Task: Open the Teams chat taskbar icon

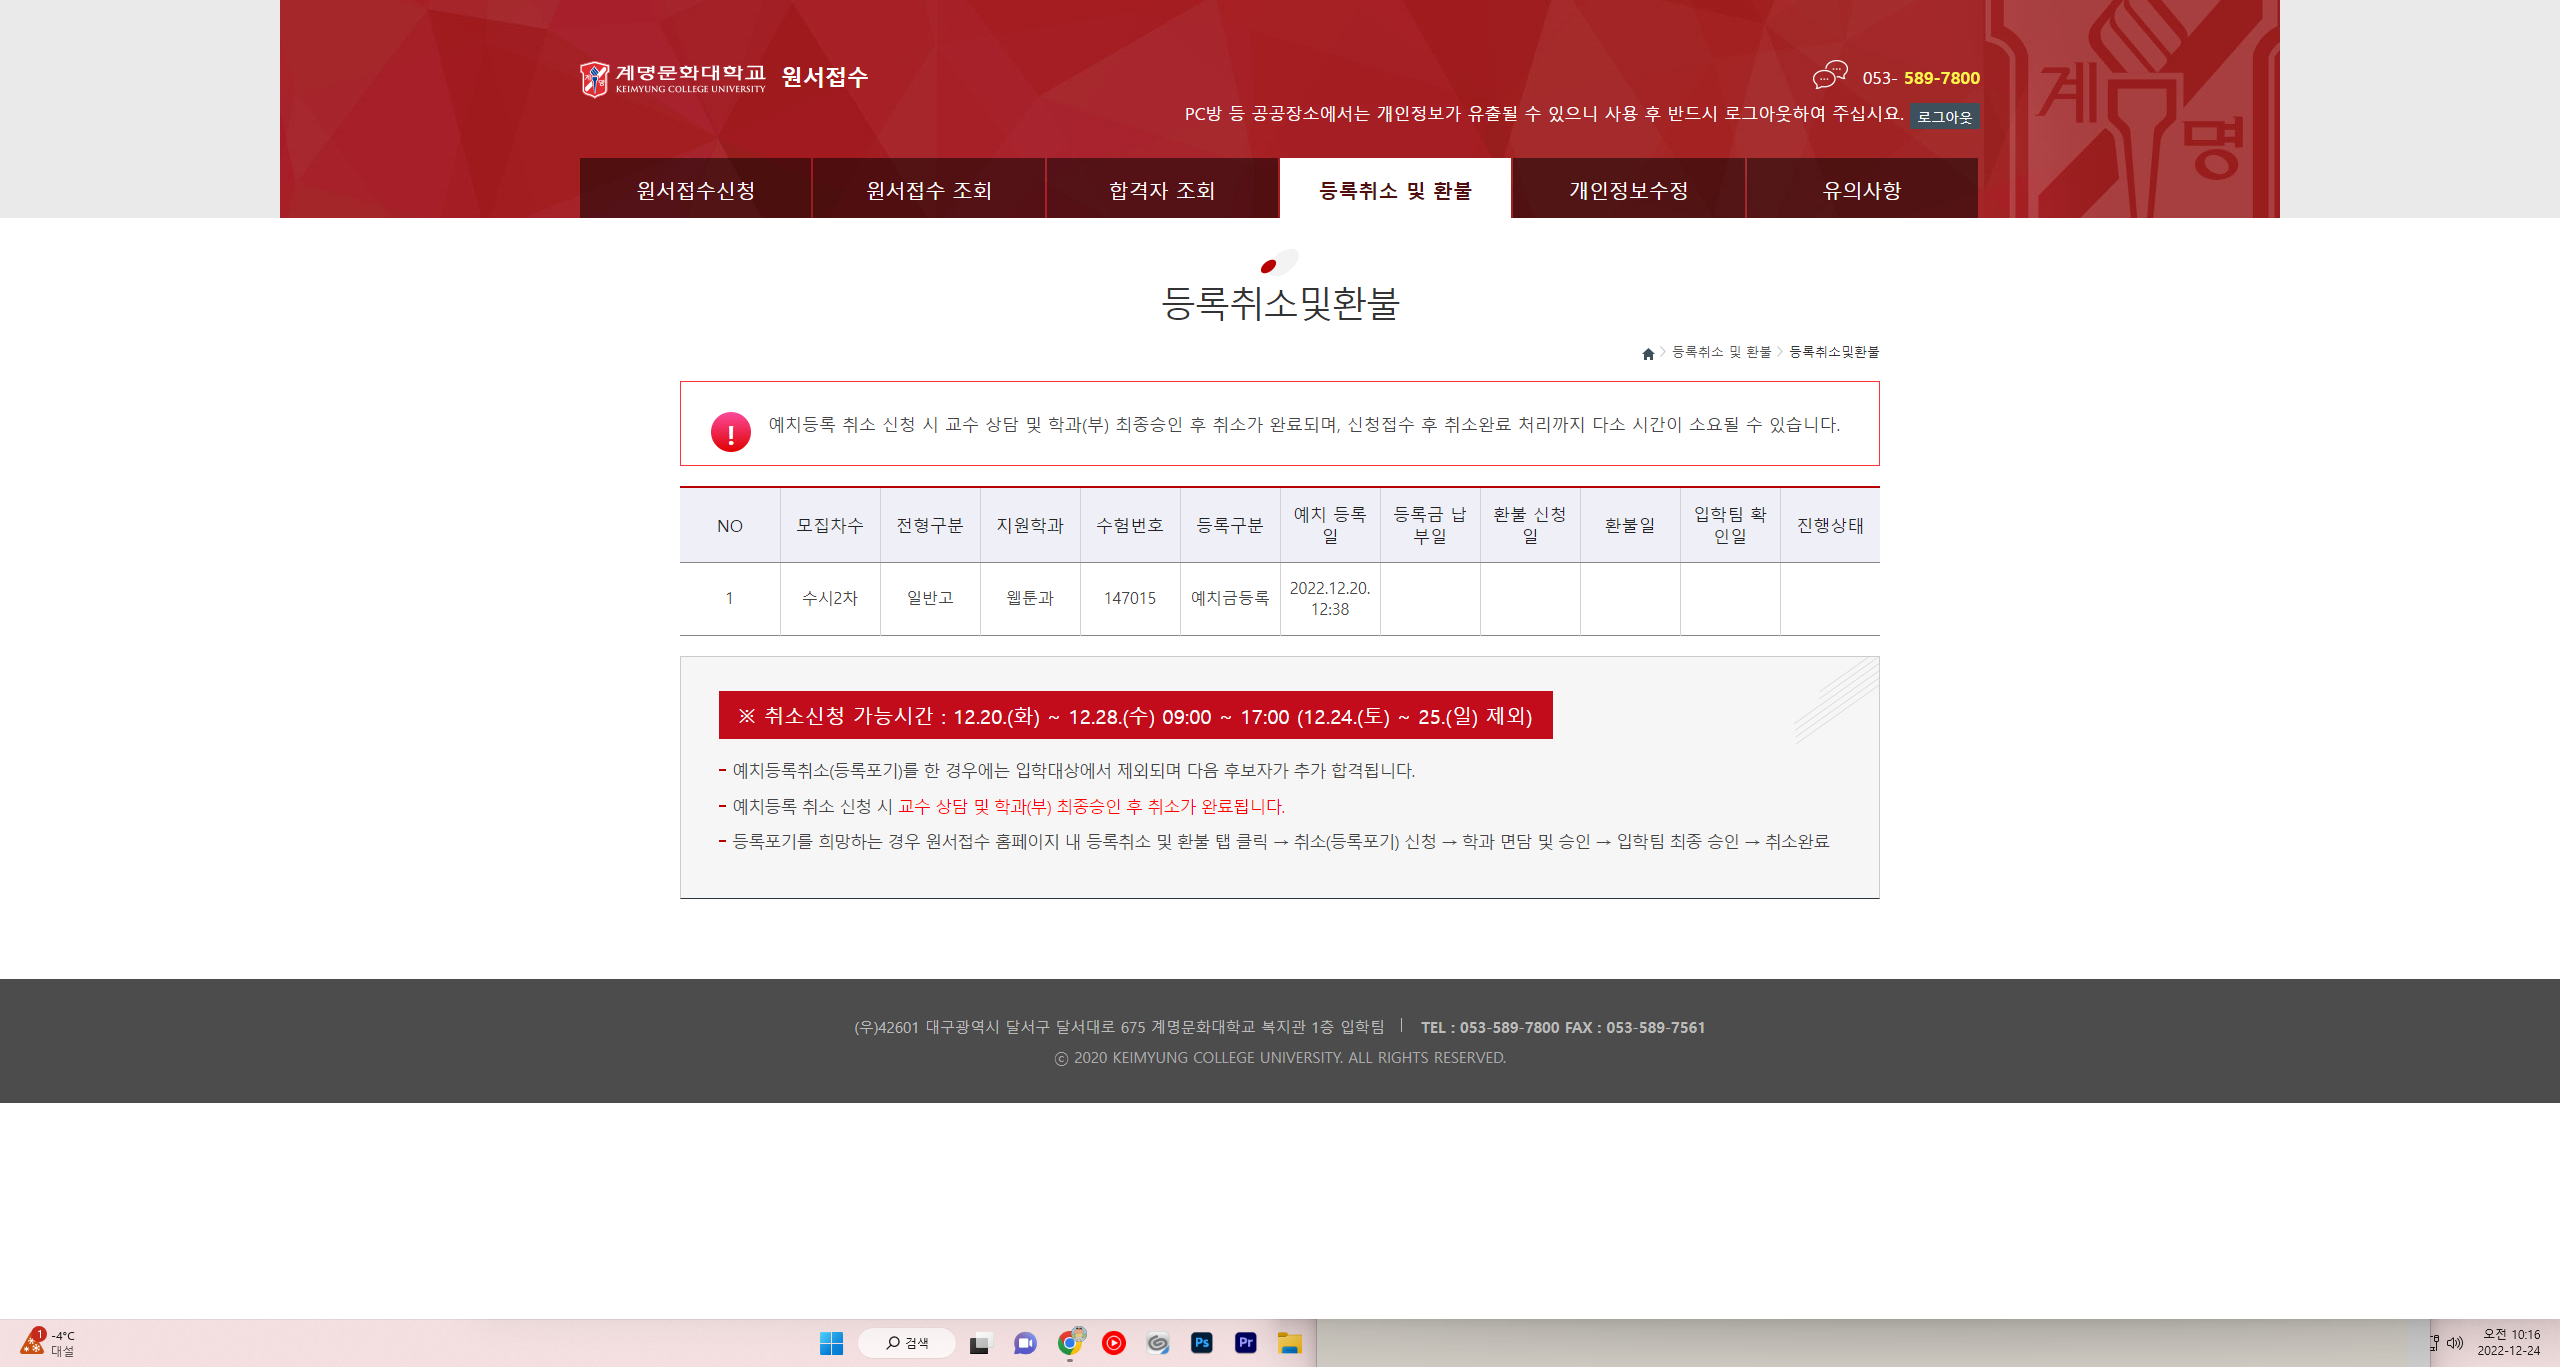Action: 1025,1343
